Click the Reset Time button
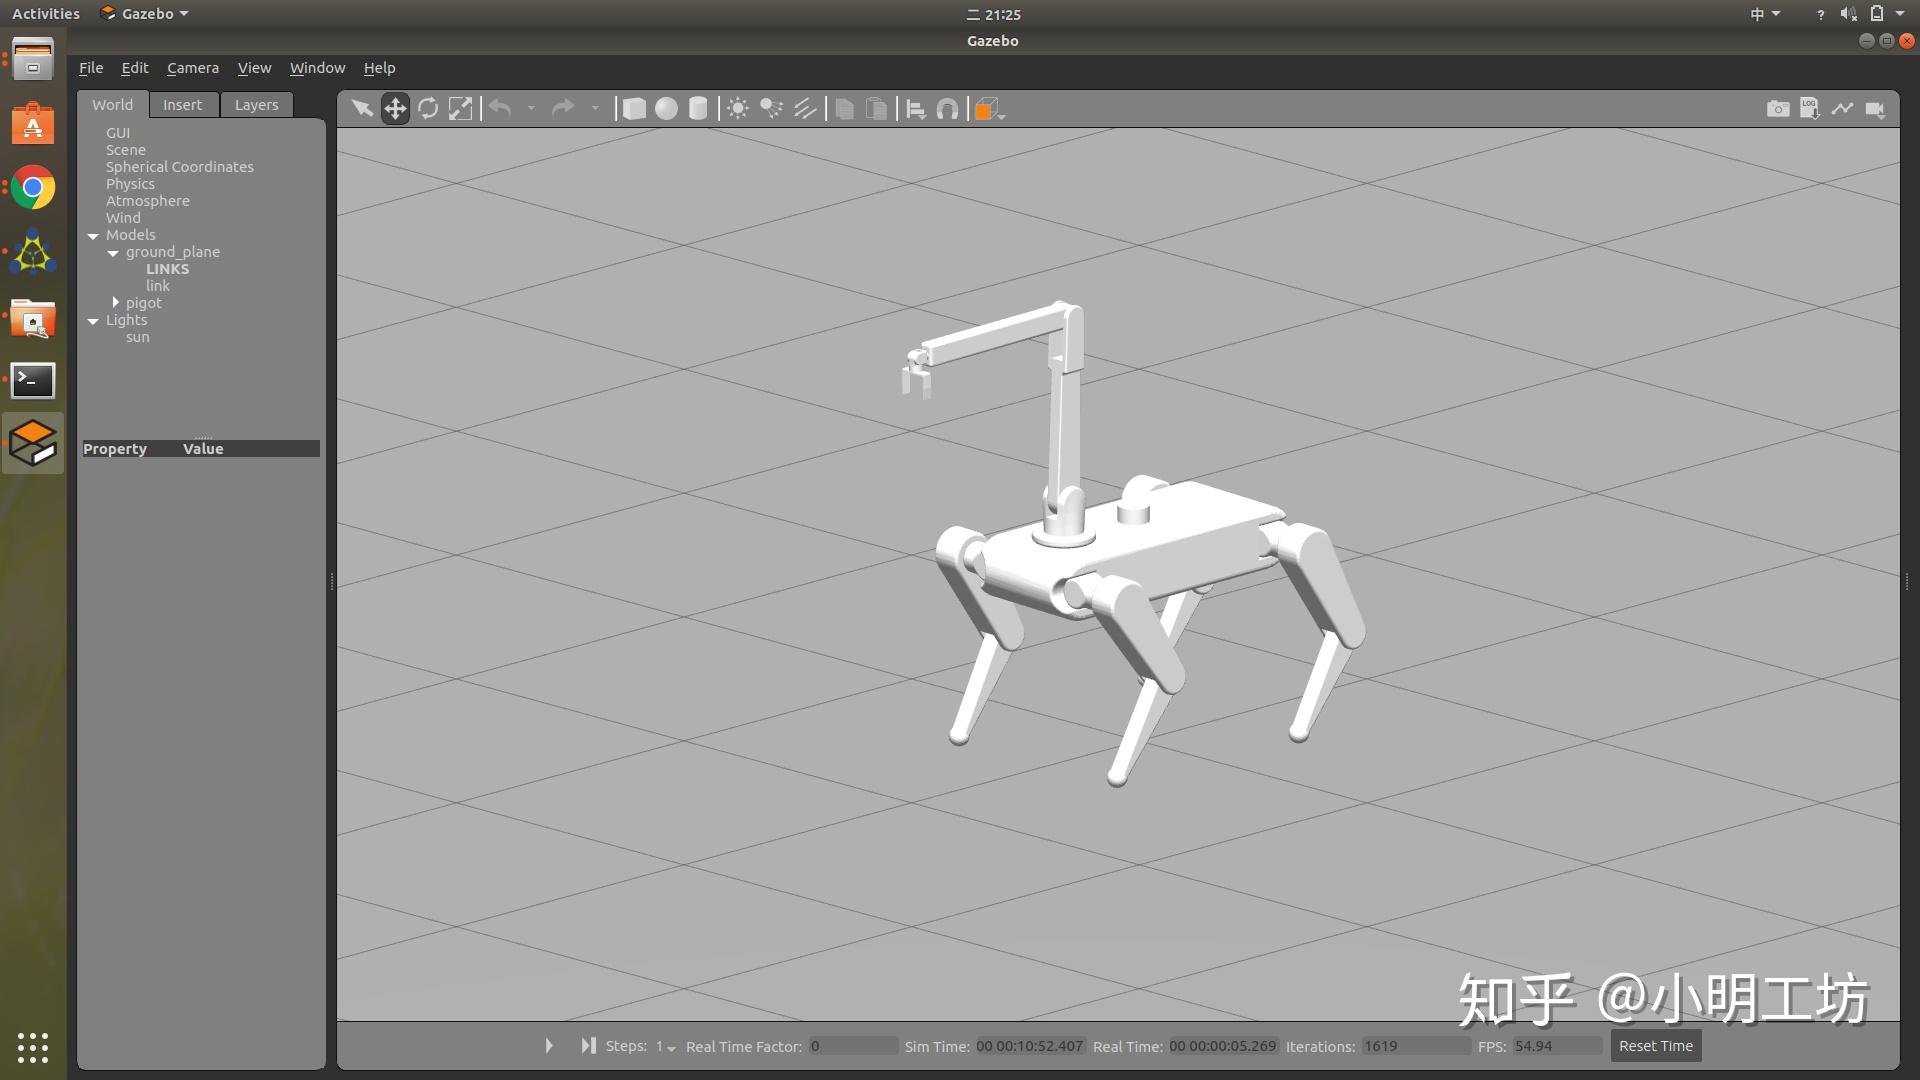The height and width of the screenshot is (1080, 1920). tap(1655, 1046)
